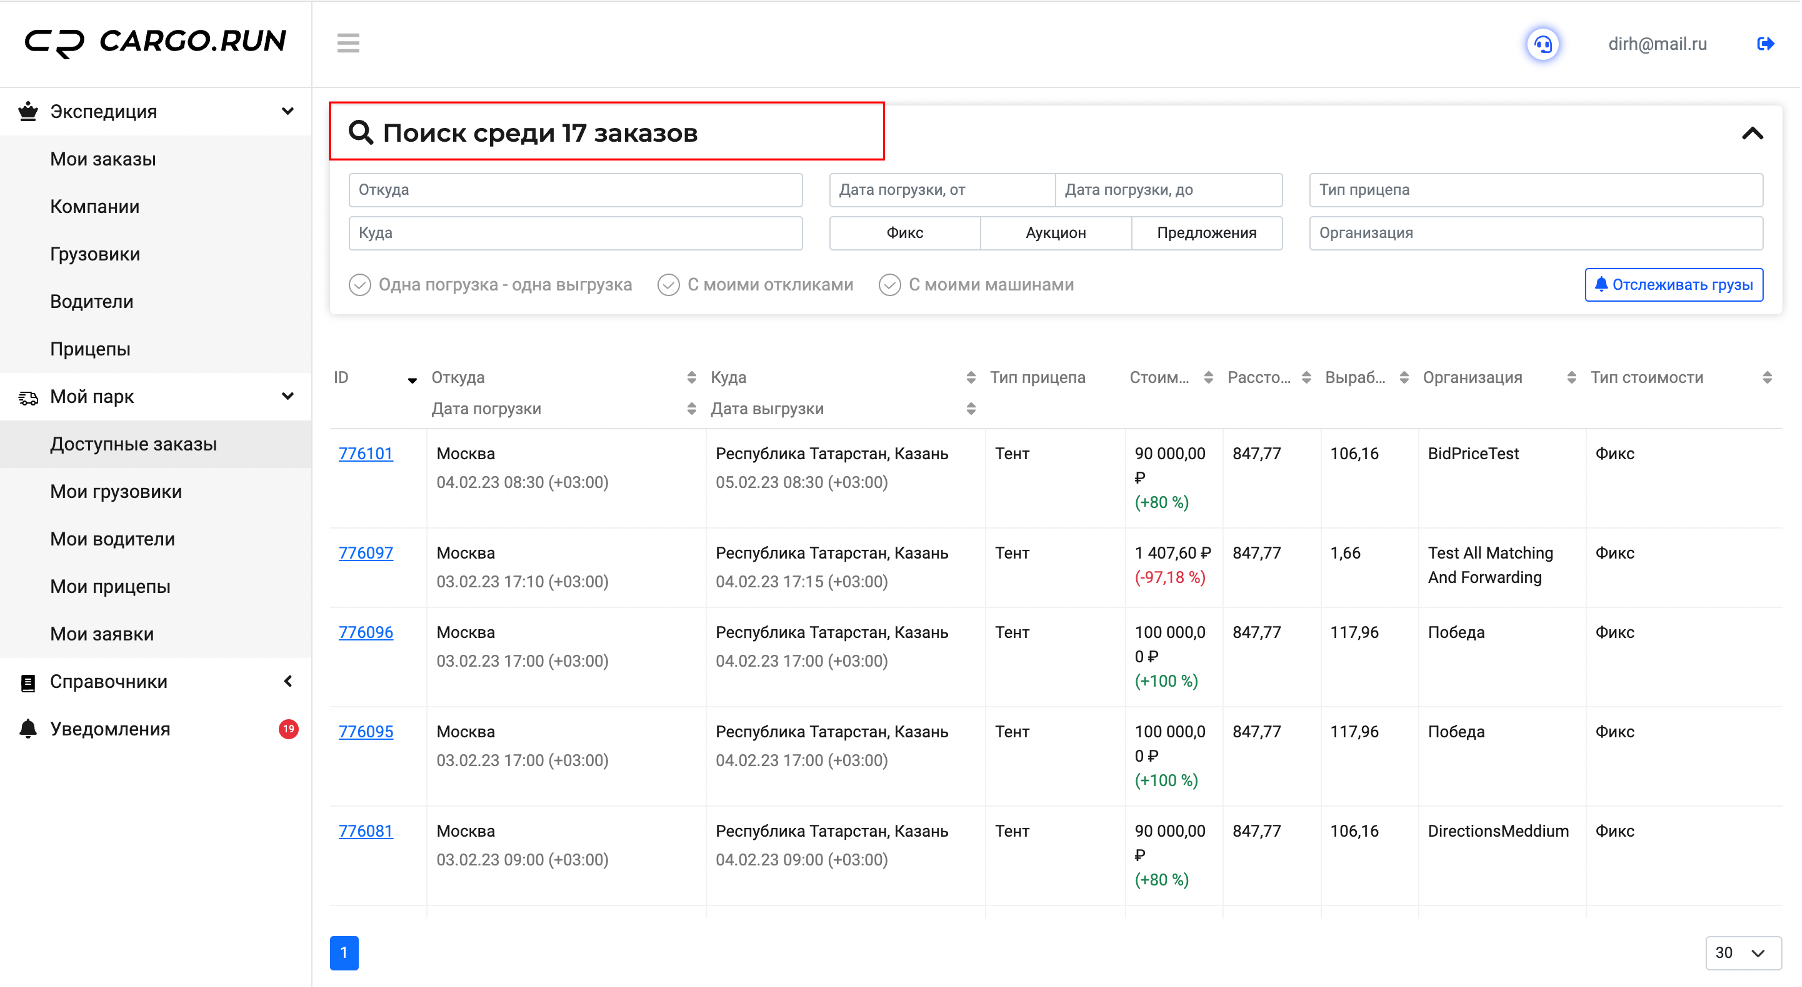This screenshot has width=1802, height=987.
Task: Sort by Тип стоимости column arrows
Action: 1767,377
